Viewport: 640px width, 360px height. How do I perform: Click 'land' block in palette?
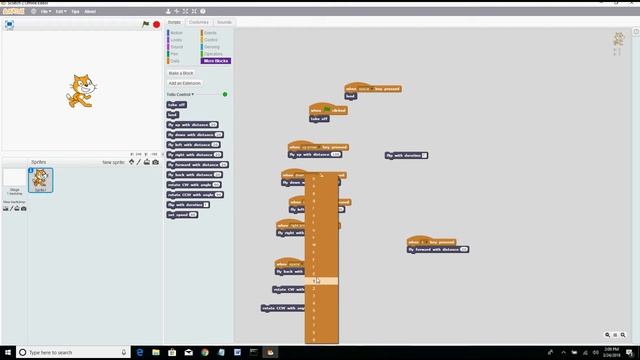click(172, 115)
